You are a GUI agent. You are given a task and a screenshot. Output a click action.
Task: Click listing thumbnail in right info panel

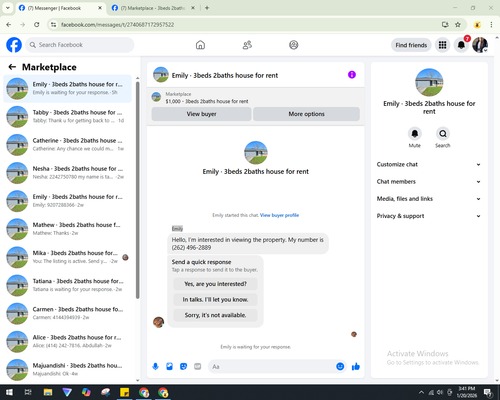point(429,83)
